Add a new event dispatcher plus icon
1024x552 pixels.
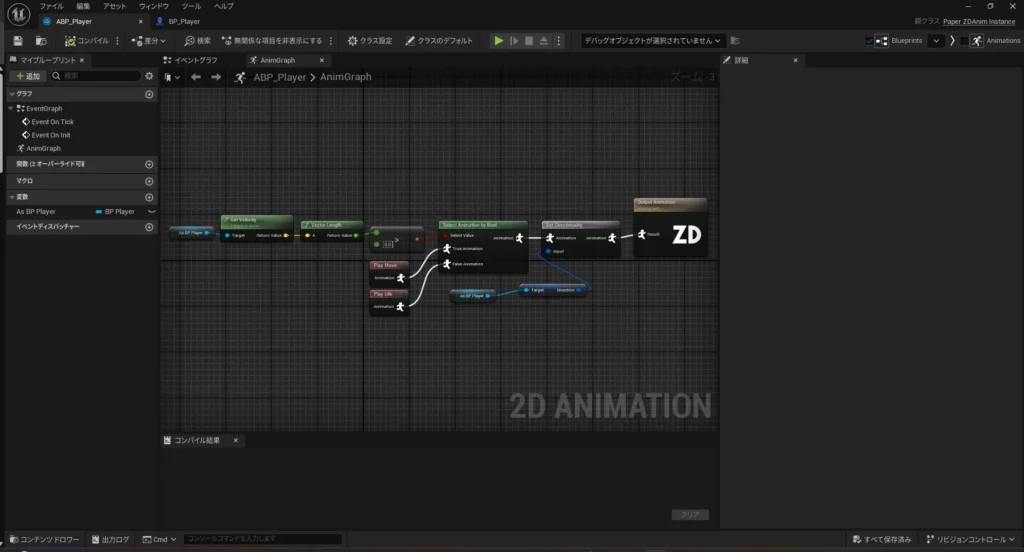[x=149, y=227]
